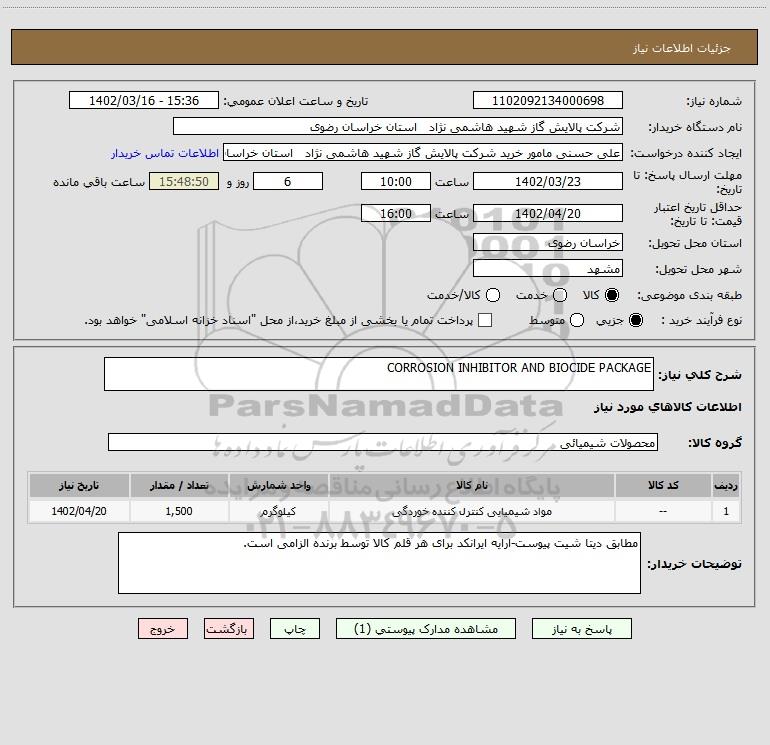Image resolution: width=770 pixels, height=745 pixels.
Task: Click need date cell 1402/04/20 in table
Action: (79, 511)
